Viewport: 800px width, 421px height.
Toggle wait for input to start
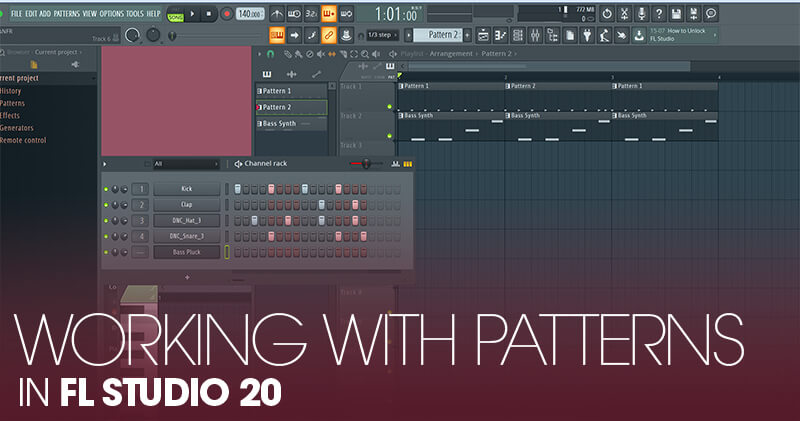[x=294, y=14]
